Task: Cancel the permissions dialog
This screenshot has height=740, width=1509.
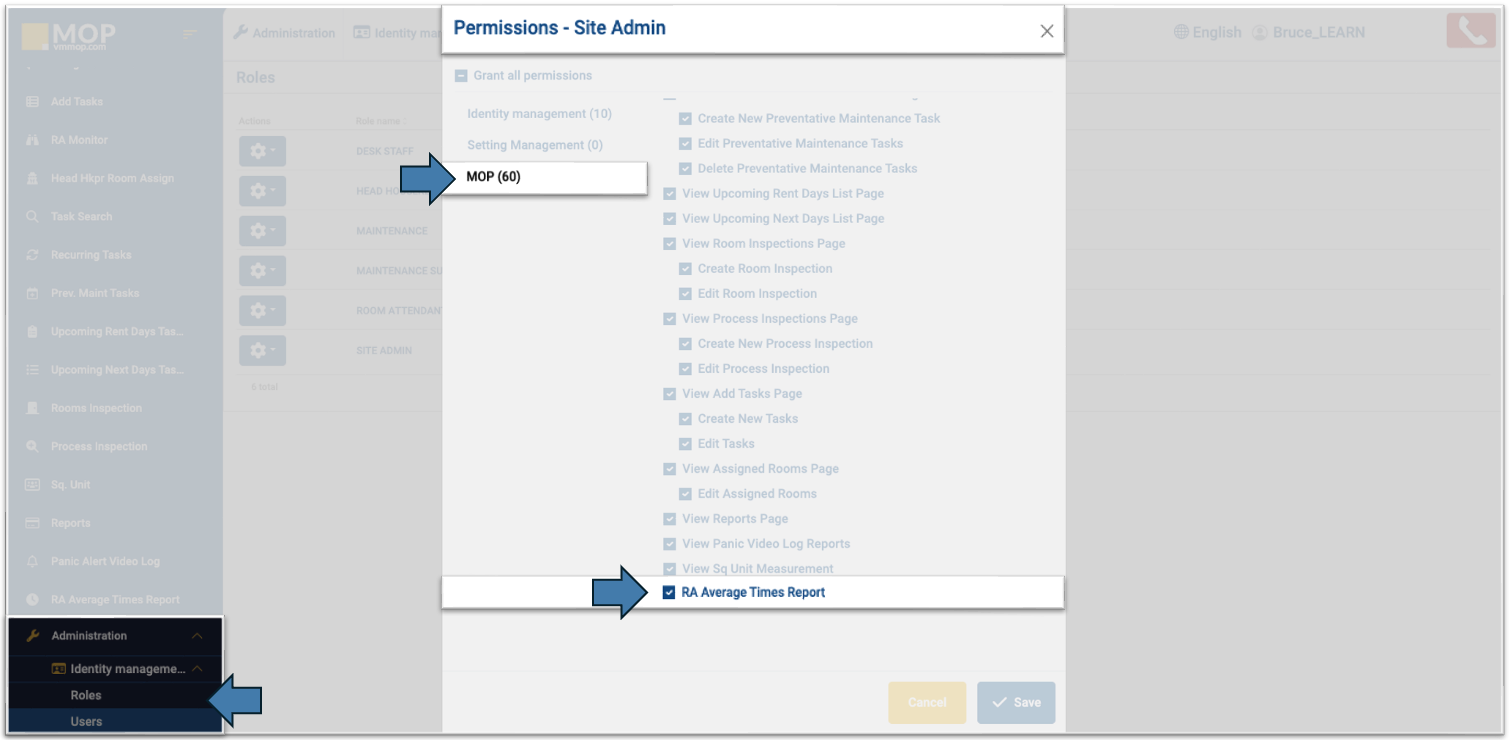Action: (x=927, y=702)
